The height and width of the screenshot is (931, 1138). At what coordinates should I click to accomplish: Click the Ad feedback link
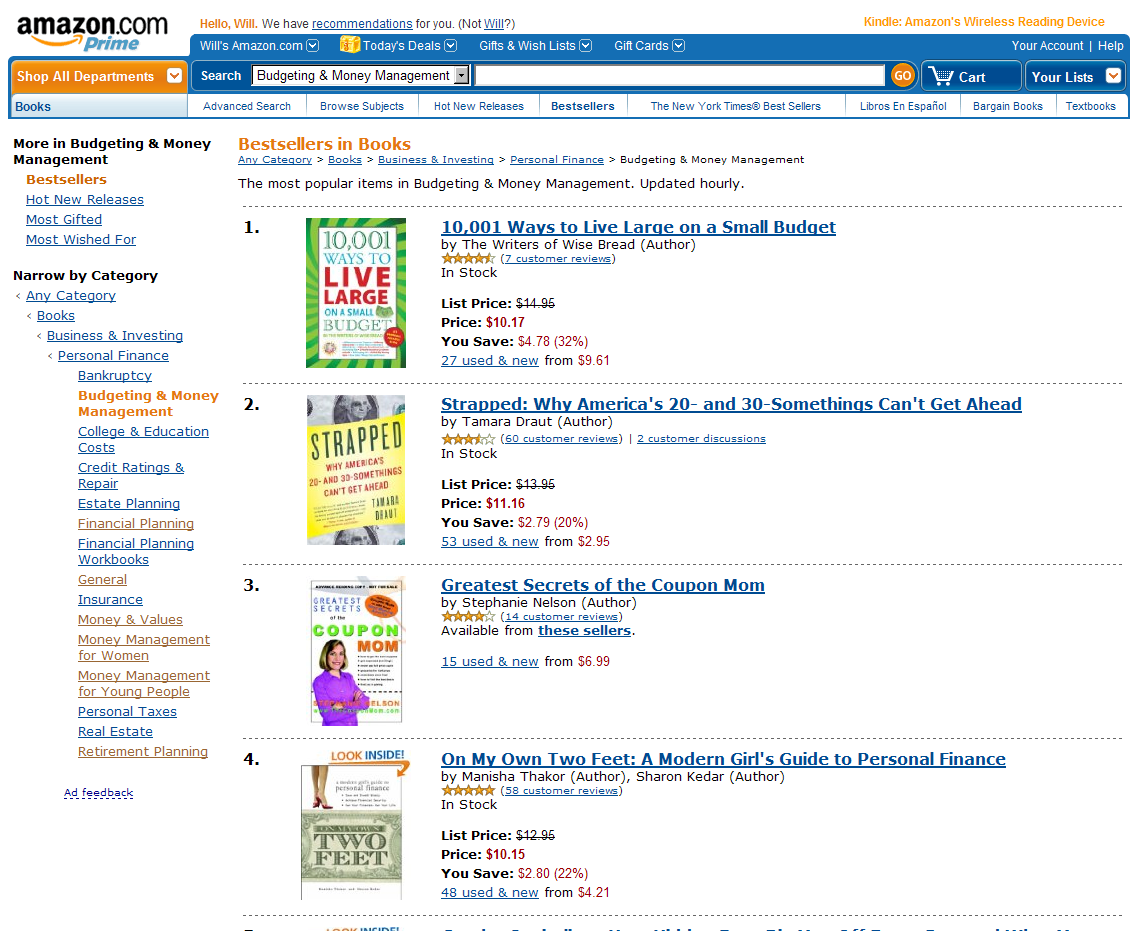(x=98, y=793)
